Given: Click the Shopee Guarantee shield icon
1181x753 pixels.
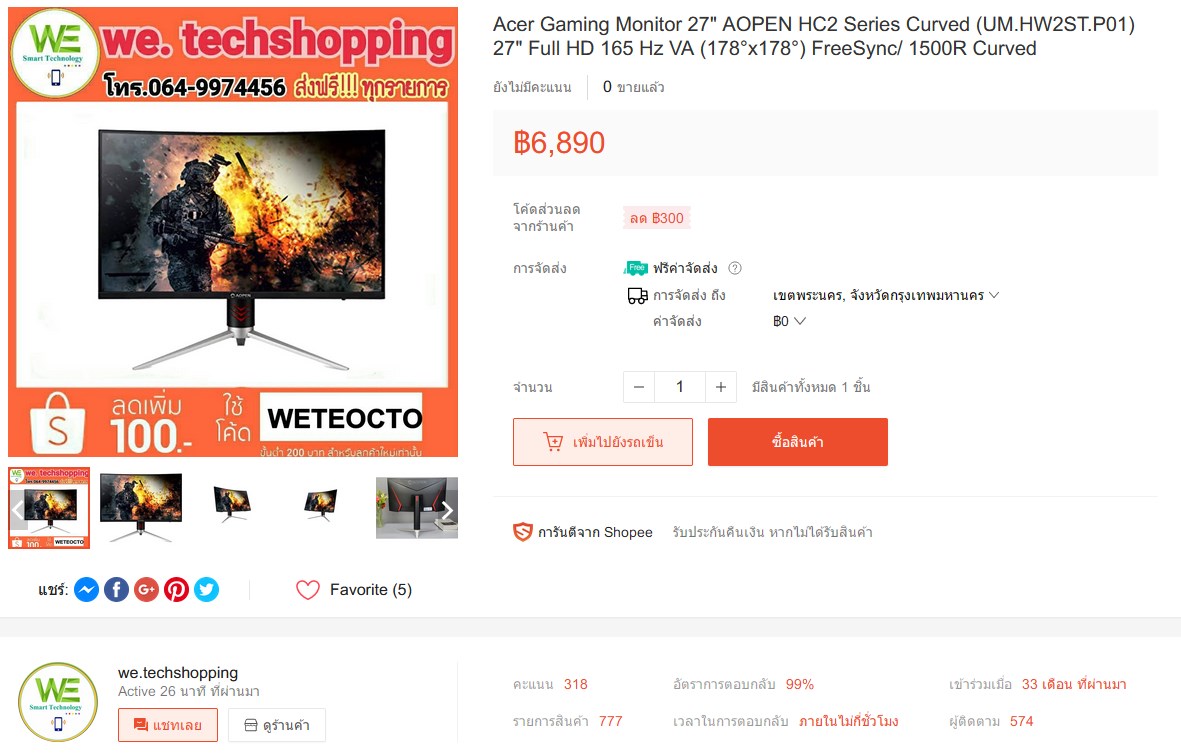Looking at the screenshot, I should pyautogui.click(x=523, y=532).
